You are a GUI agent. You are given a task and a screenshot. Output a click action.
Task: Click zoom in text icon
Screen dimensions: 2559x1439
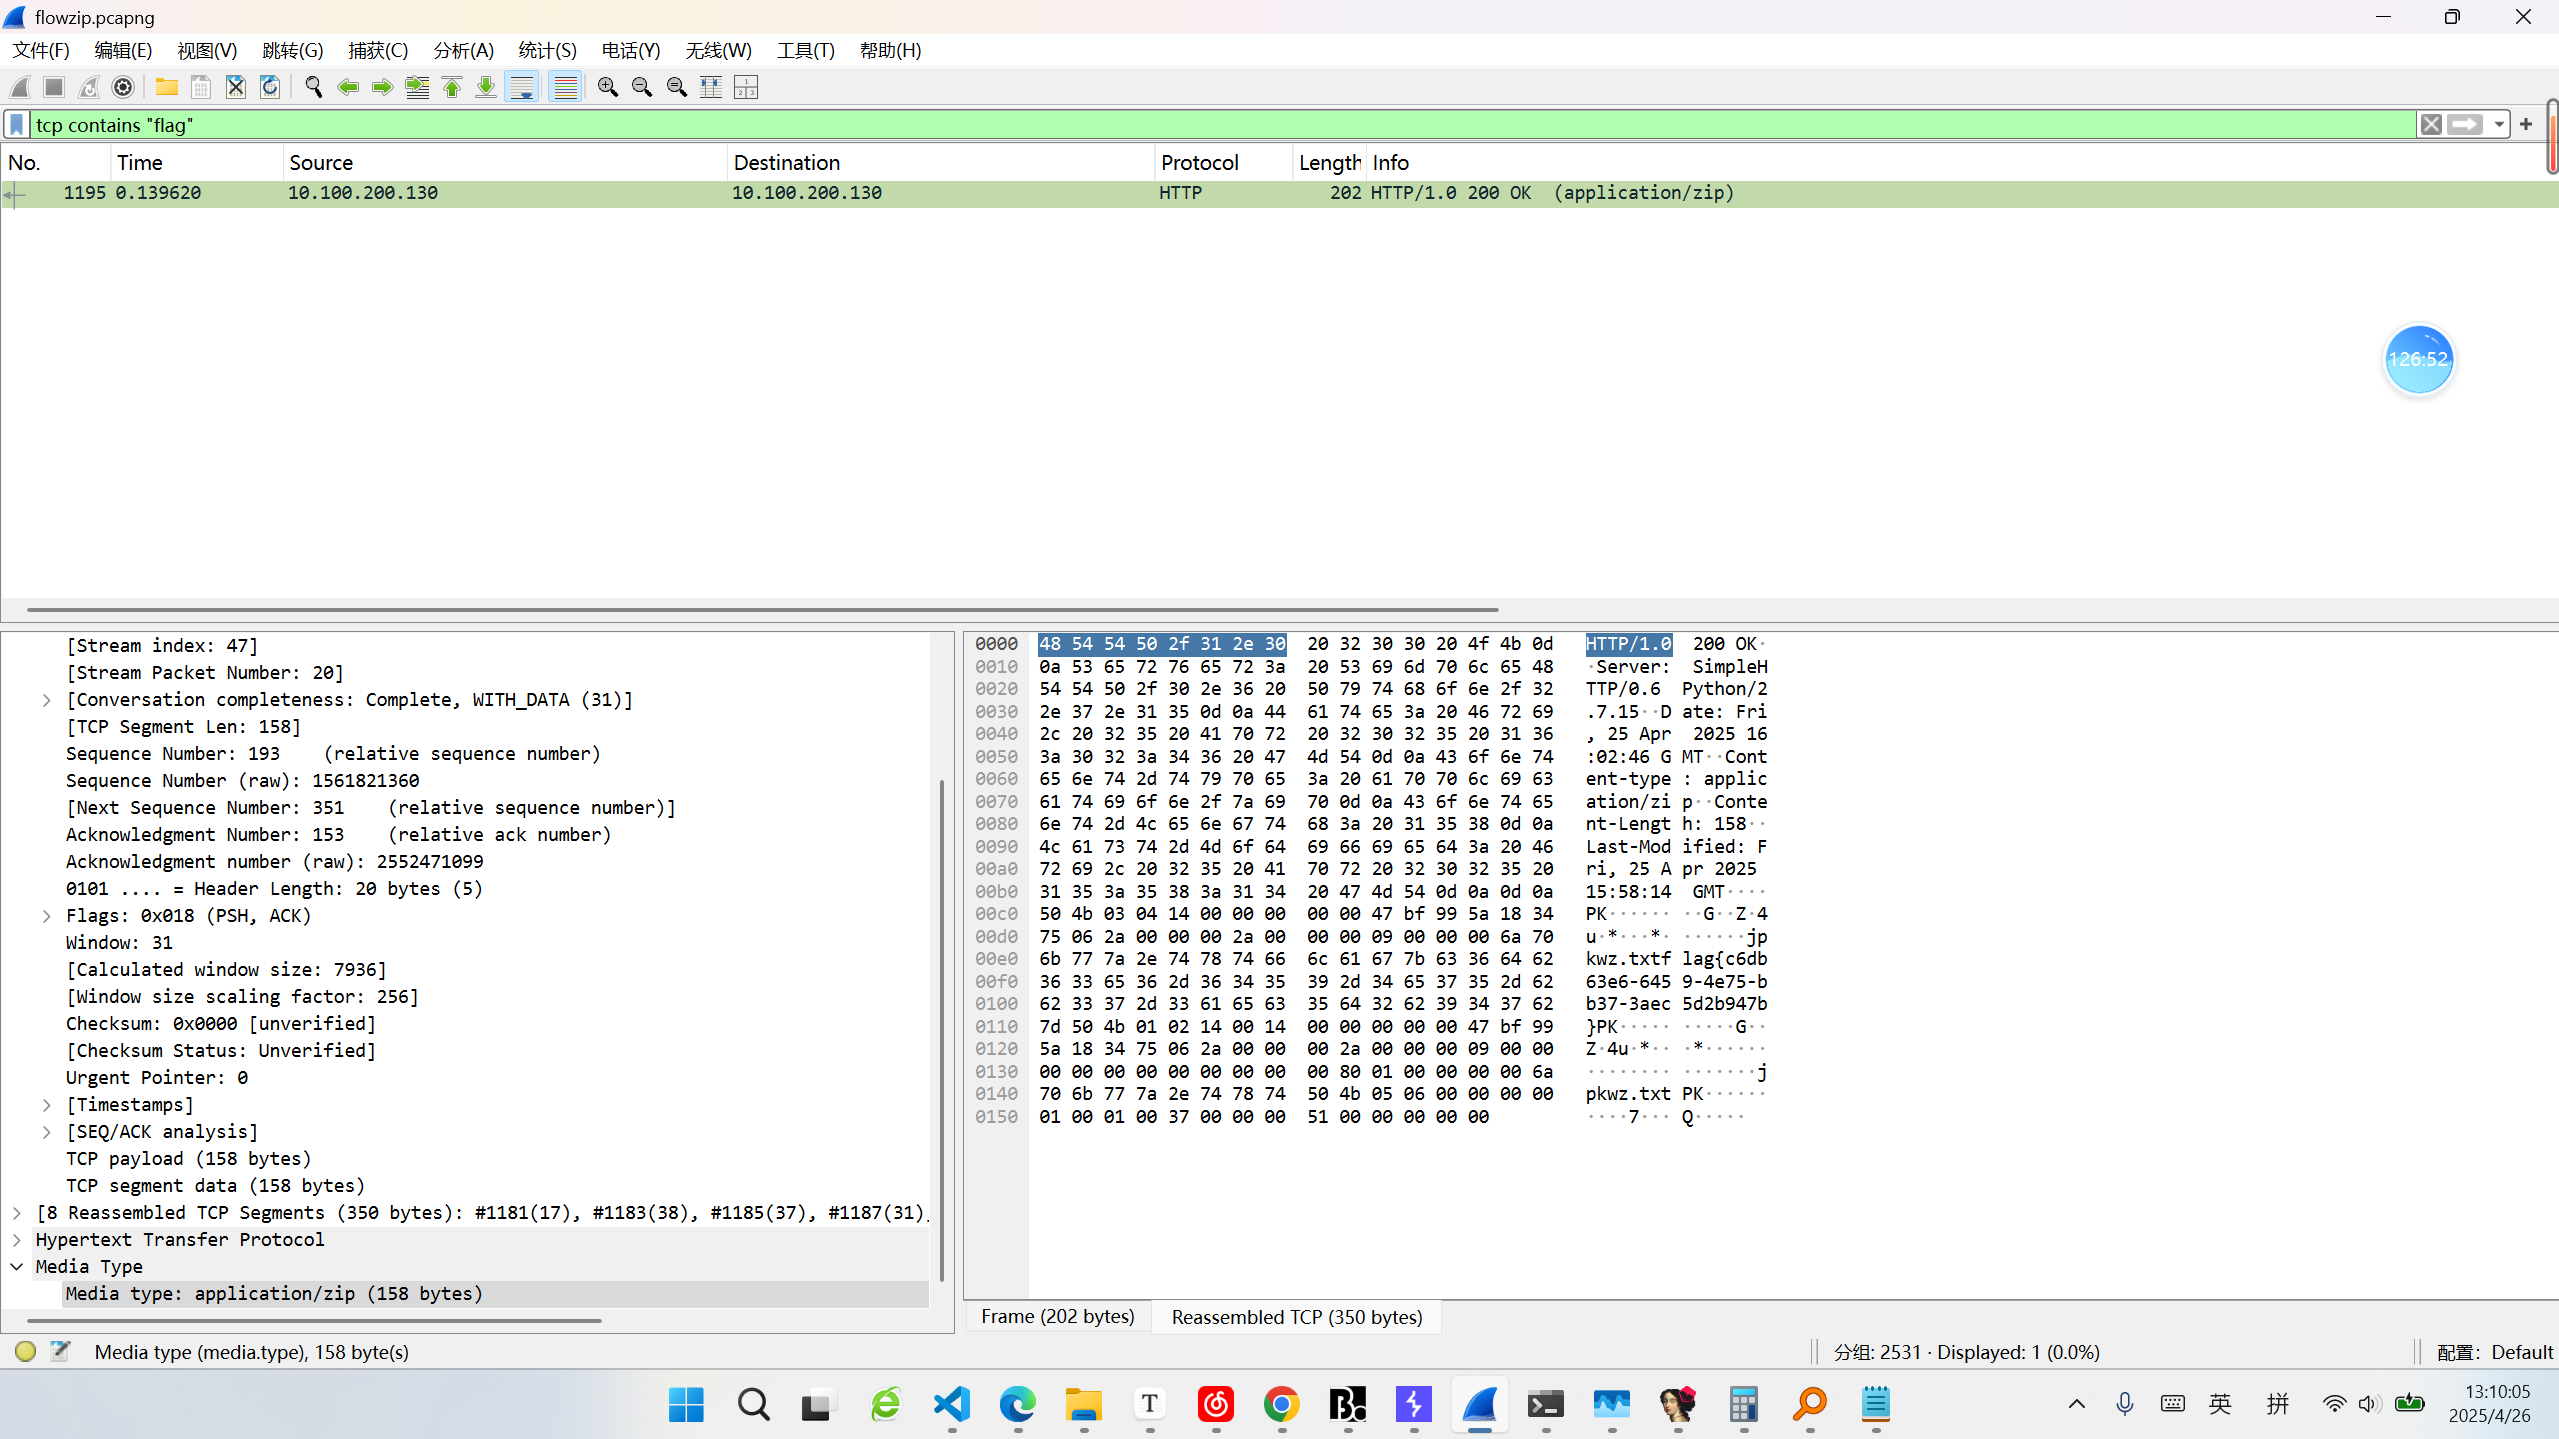(607, 87)
